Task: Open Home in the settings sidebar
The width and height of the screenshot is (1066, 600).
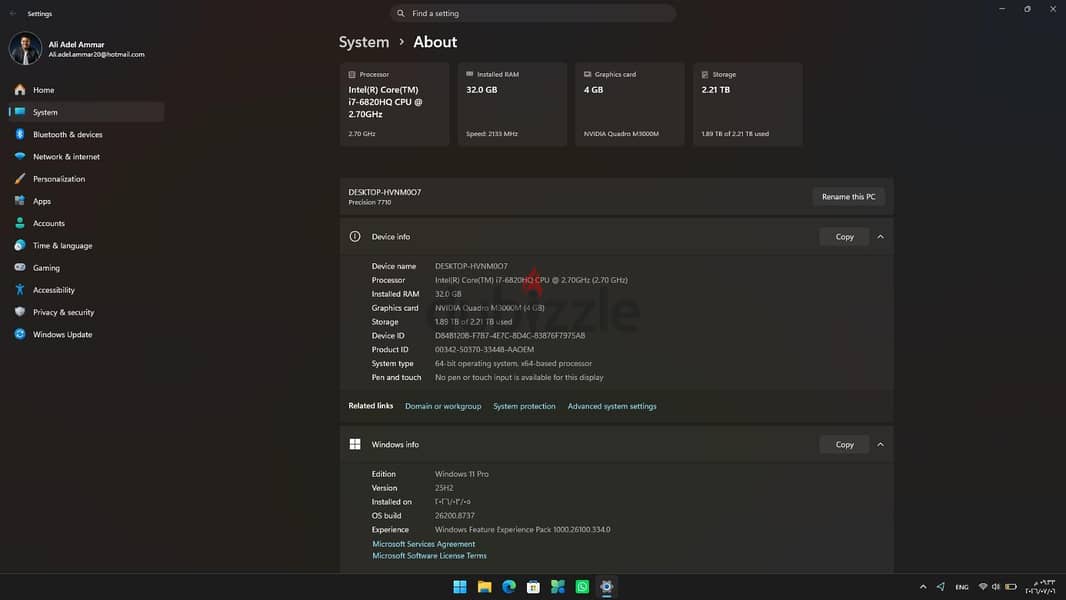Action: click(86, 90)
